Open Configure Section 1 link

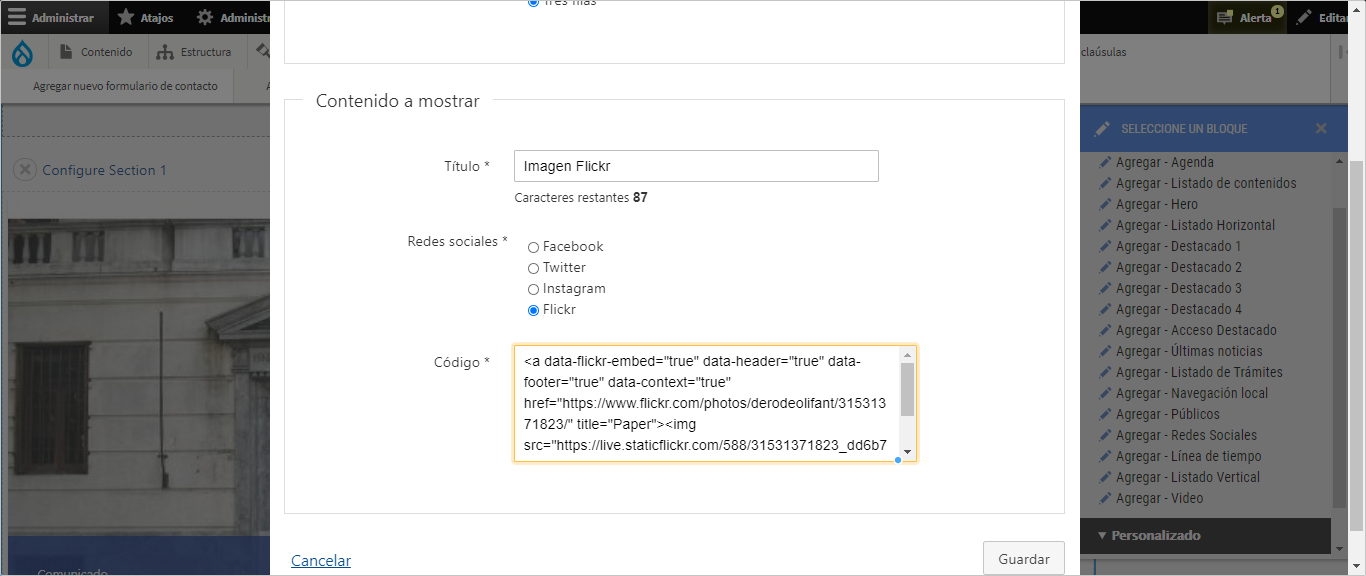tap(104, 170)
